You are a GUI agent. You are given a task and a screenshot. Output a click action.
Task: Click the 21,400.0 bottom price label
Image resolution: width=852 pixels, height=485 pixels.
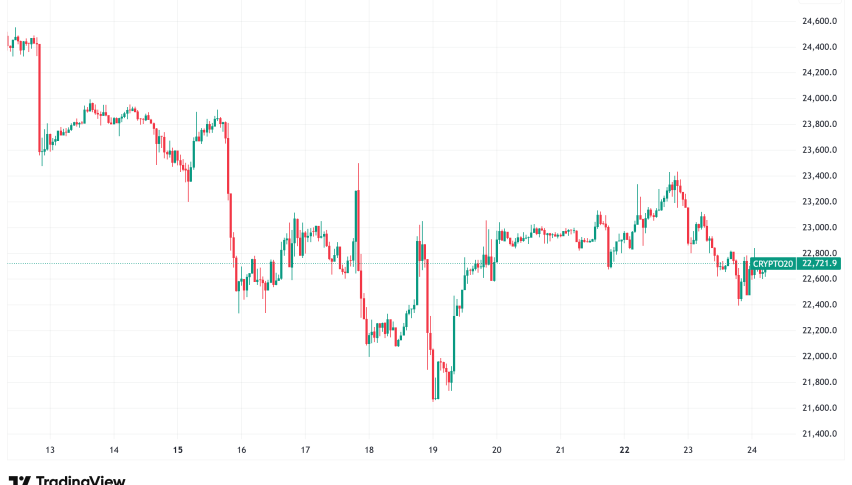point(818,434)
